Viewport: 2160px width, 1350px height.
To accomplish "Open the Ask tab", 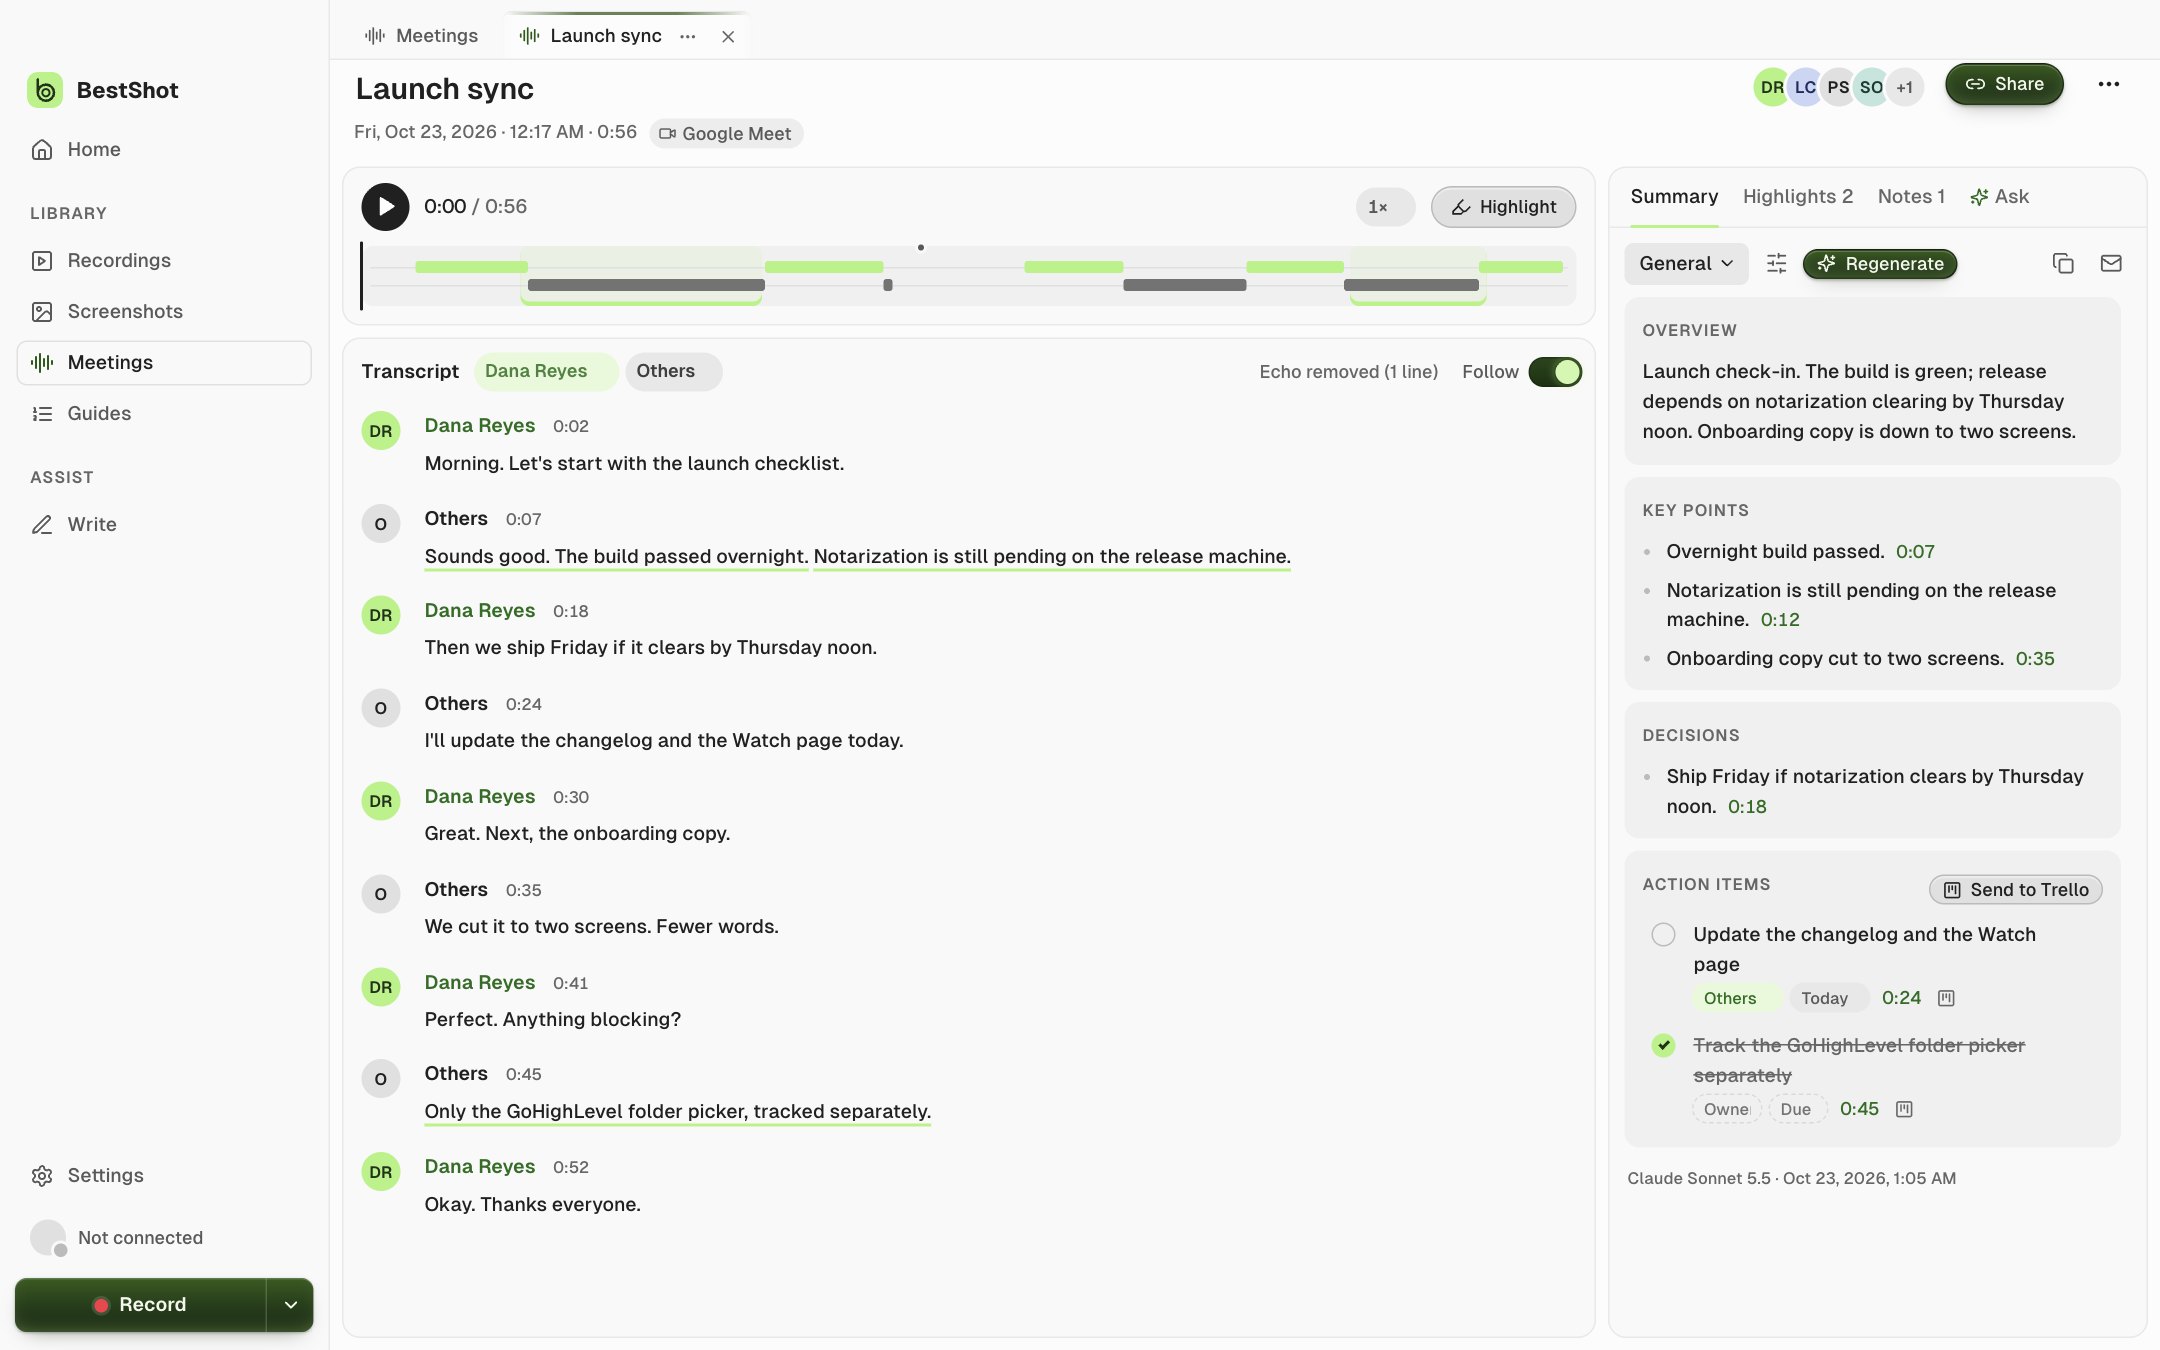I will [x=1999, y=196].
